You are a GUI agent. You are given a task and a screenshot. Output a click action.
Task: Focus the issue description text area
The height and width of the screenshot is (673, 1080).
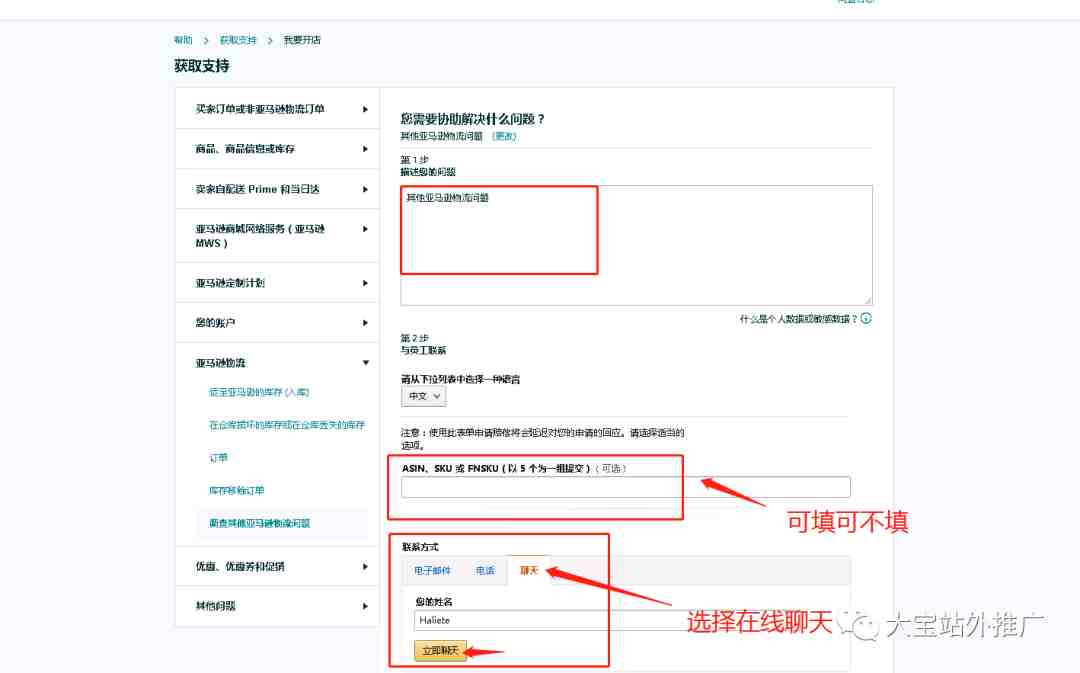click(636, 245)
